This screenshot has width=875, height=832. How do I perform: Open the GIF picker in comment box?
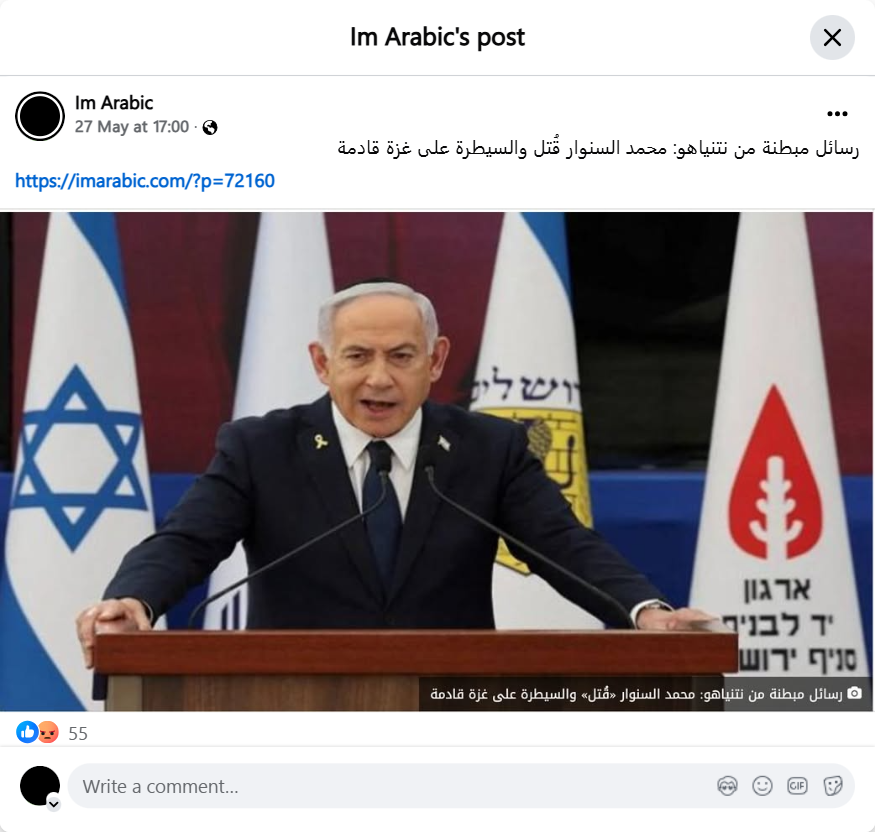pyautogui.click(x=797, y=786)
